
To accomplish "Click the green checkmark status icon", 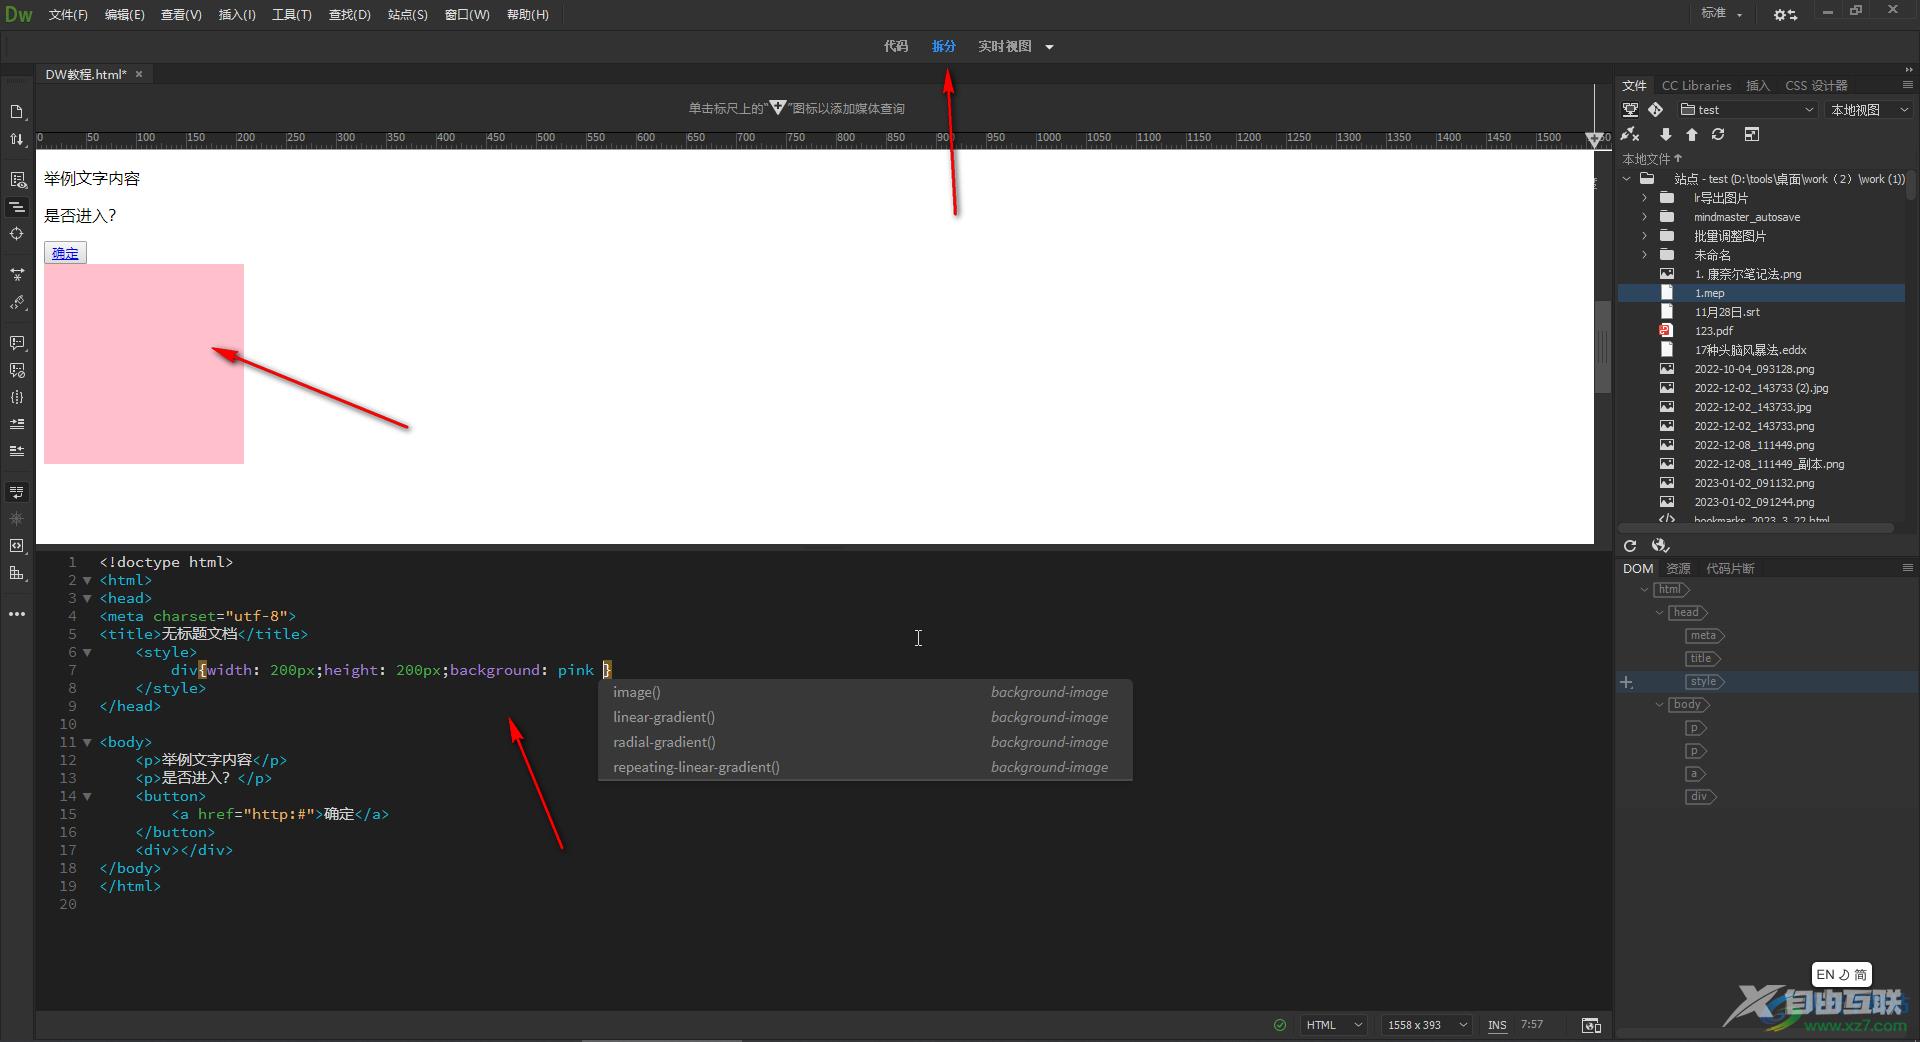I will tap(1279, 1025).
